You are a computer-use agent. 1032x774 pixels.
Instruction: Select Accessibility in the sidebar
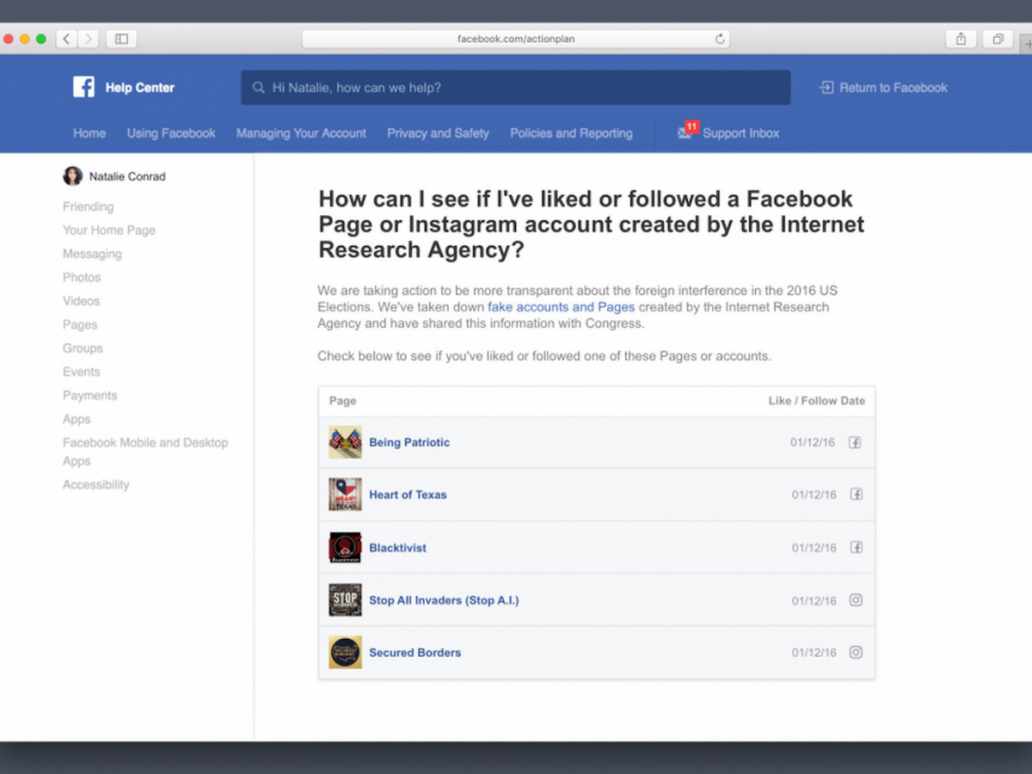pyautogui.click(x=95, y=484)
